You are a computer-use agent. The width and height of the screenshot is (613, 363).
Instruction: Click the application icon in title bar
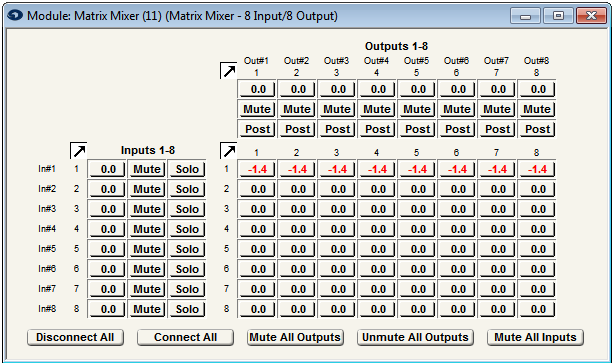tap(14, 16)
